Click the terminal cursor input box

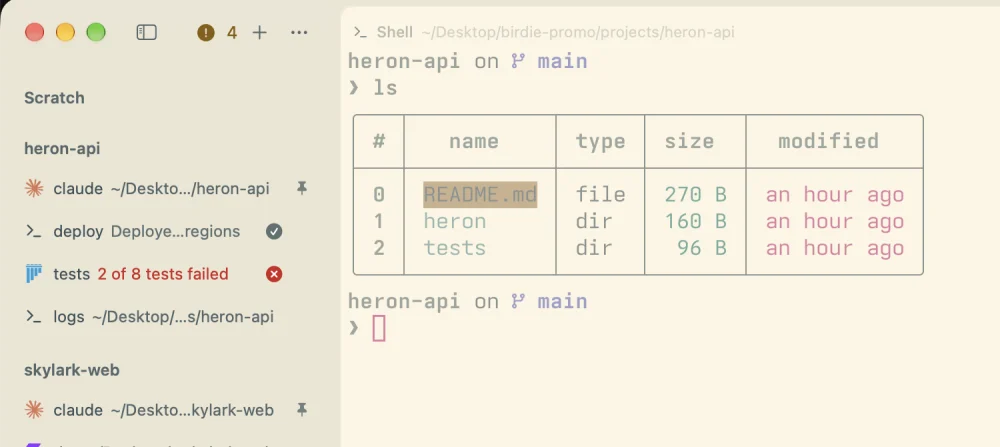pyautogui.click(x=379, y=328)
